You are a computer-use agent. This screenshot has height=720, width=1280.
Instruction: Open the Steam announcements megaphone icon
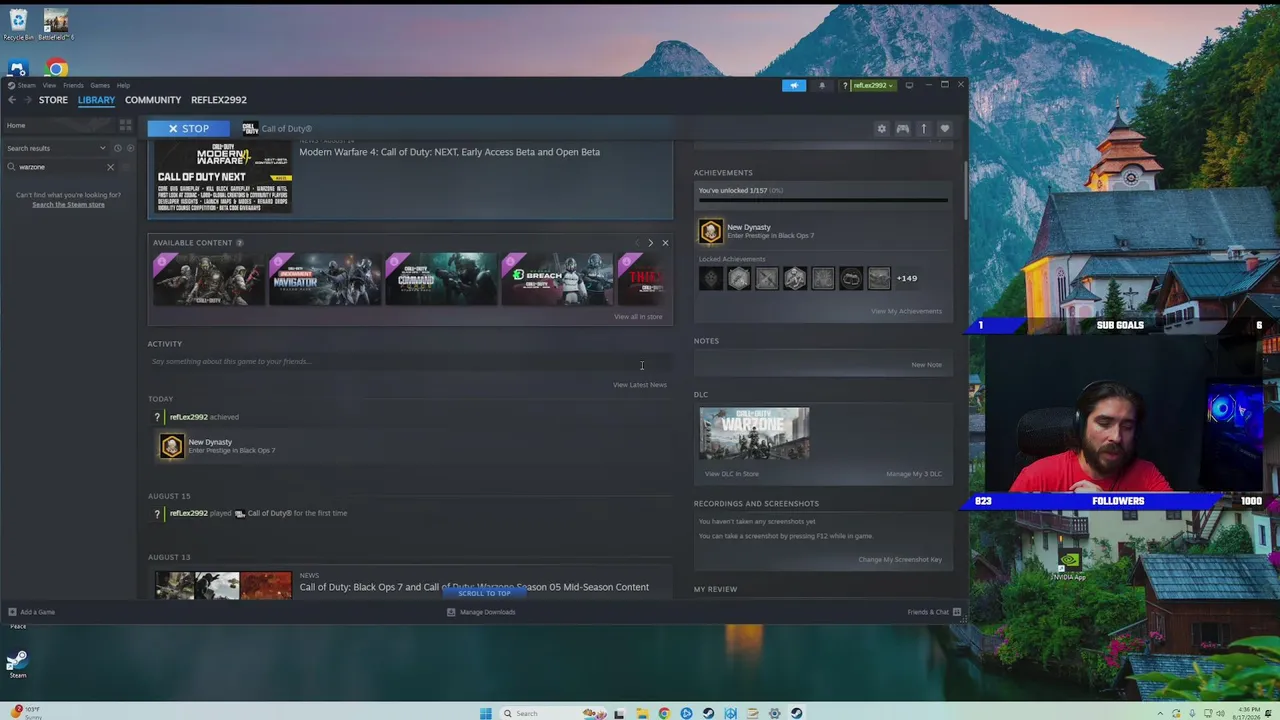tap(794, 85)
